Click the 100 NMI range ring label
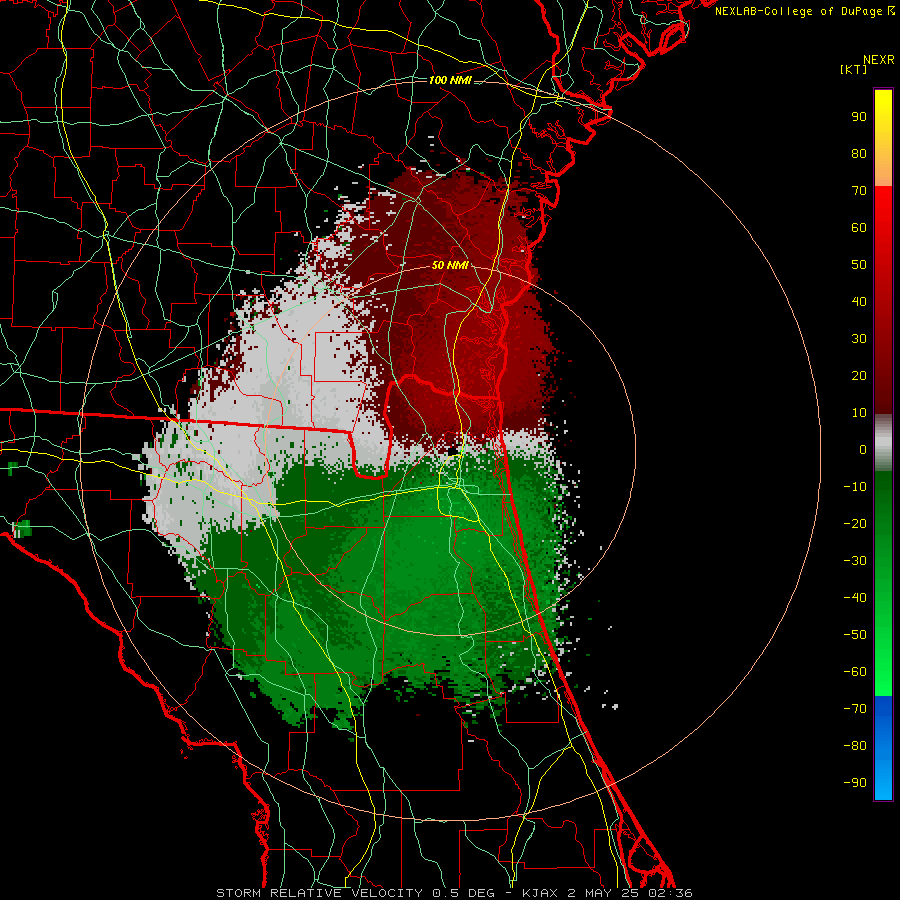The width and height of the screenshot is (900, 900). tap(450, 80)
